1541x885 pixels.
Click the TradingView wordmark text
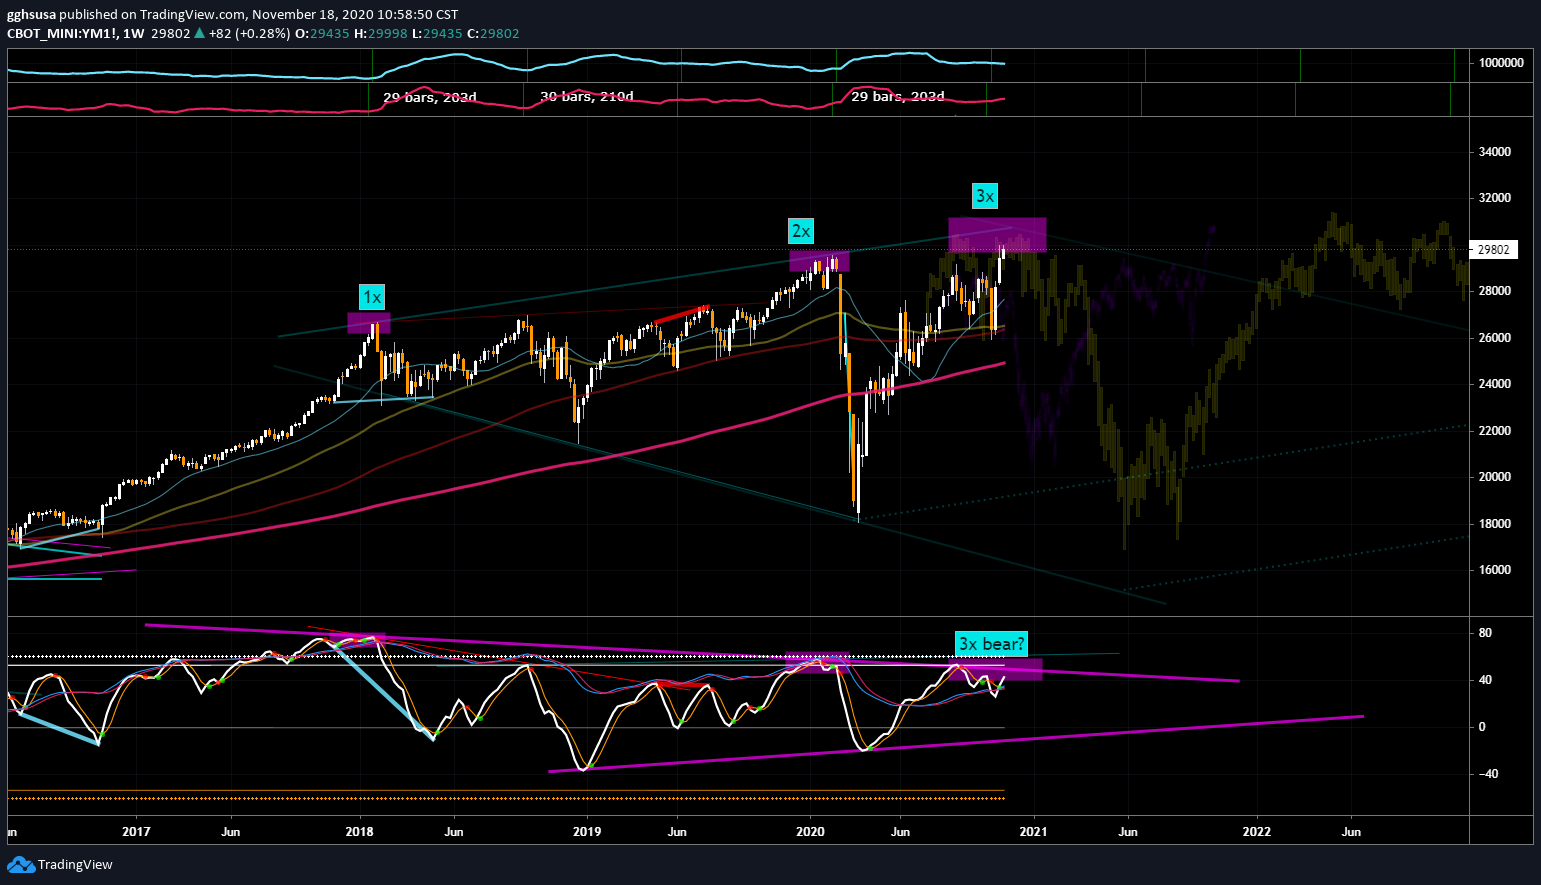tap(75, 864)
